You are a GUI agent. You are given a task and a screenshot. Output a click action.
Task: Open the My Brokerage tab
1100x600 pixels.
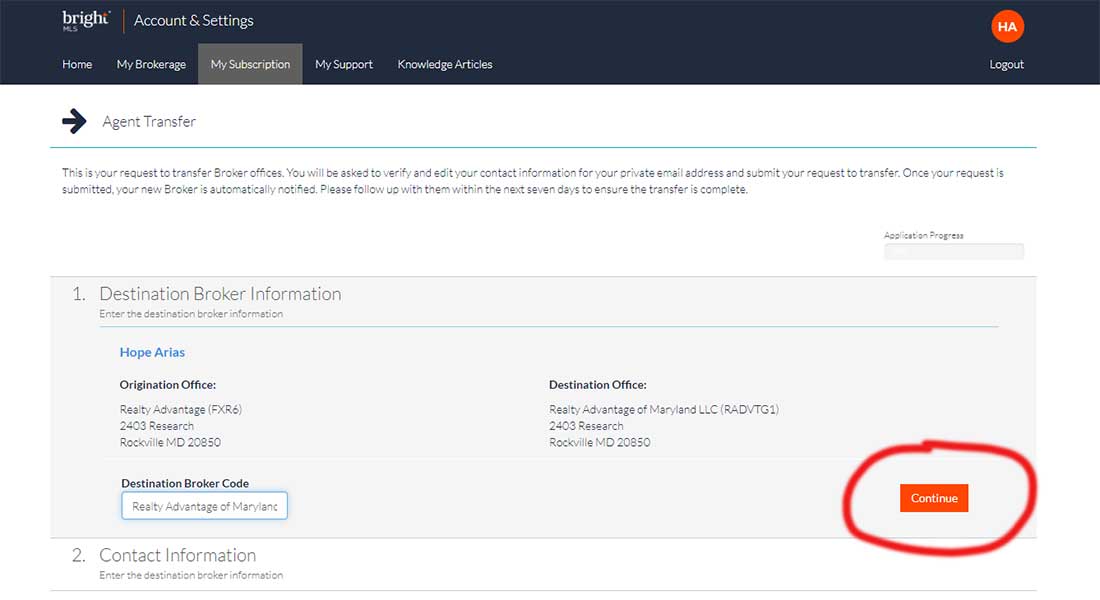click(152, 64)
